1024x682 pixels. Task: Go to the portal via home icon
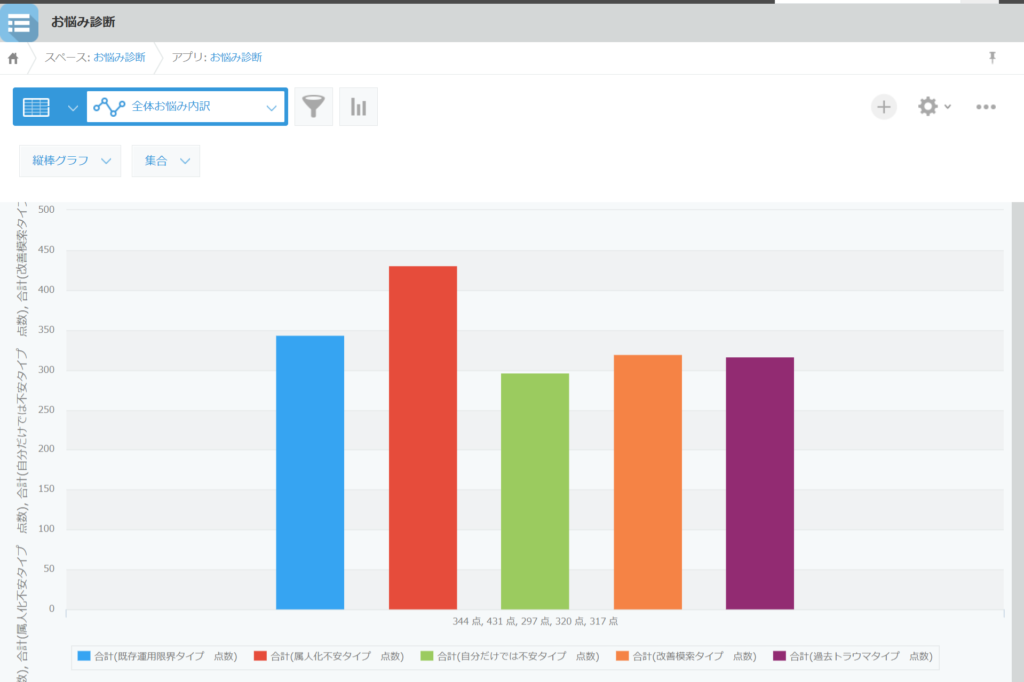point(13,58)
